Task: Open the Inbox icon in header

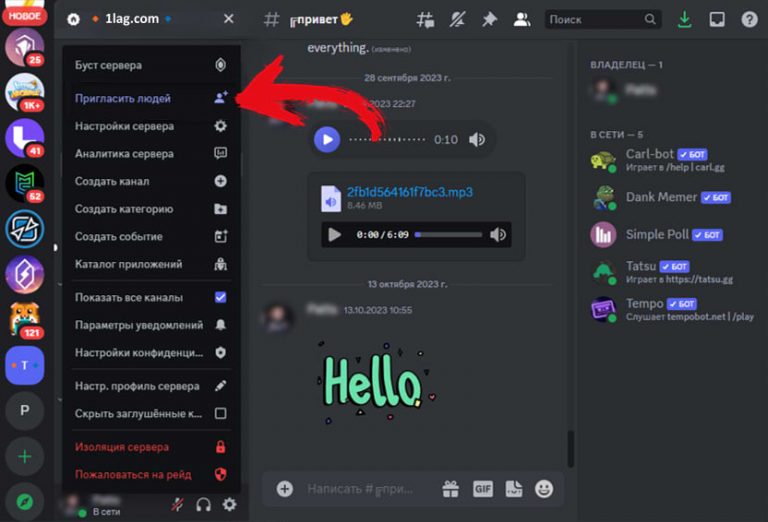Action: [x=717, y=19]
